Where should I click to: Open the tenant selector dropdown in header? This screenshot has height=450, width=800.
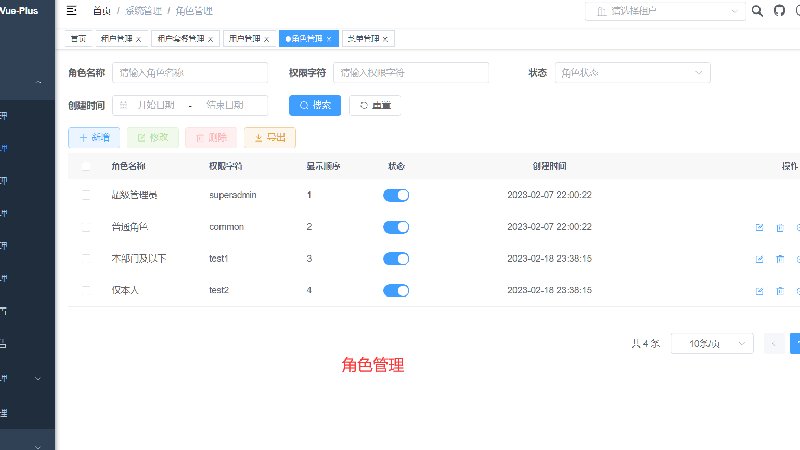click(x=665, y=11)
